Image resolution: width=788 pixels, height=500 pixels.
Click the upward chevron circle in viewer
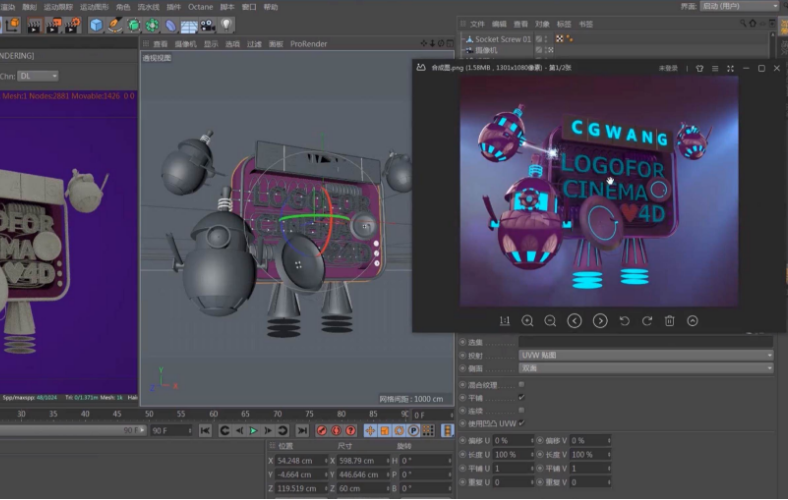point(693,321)
